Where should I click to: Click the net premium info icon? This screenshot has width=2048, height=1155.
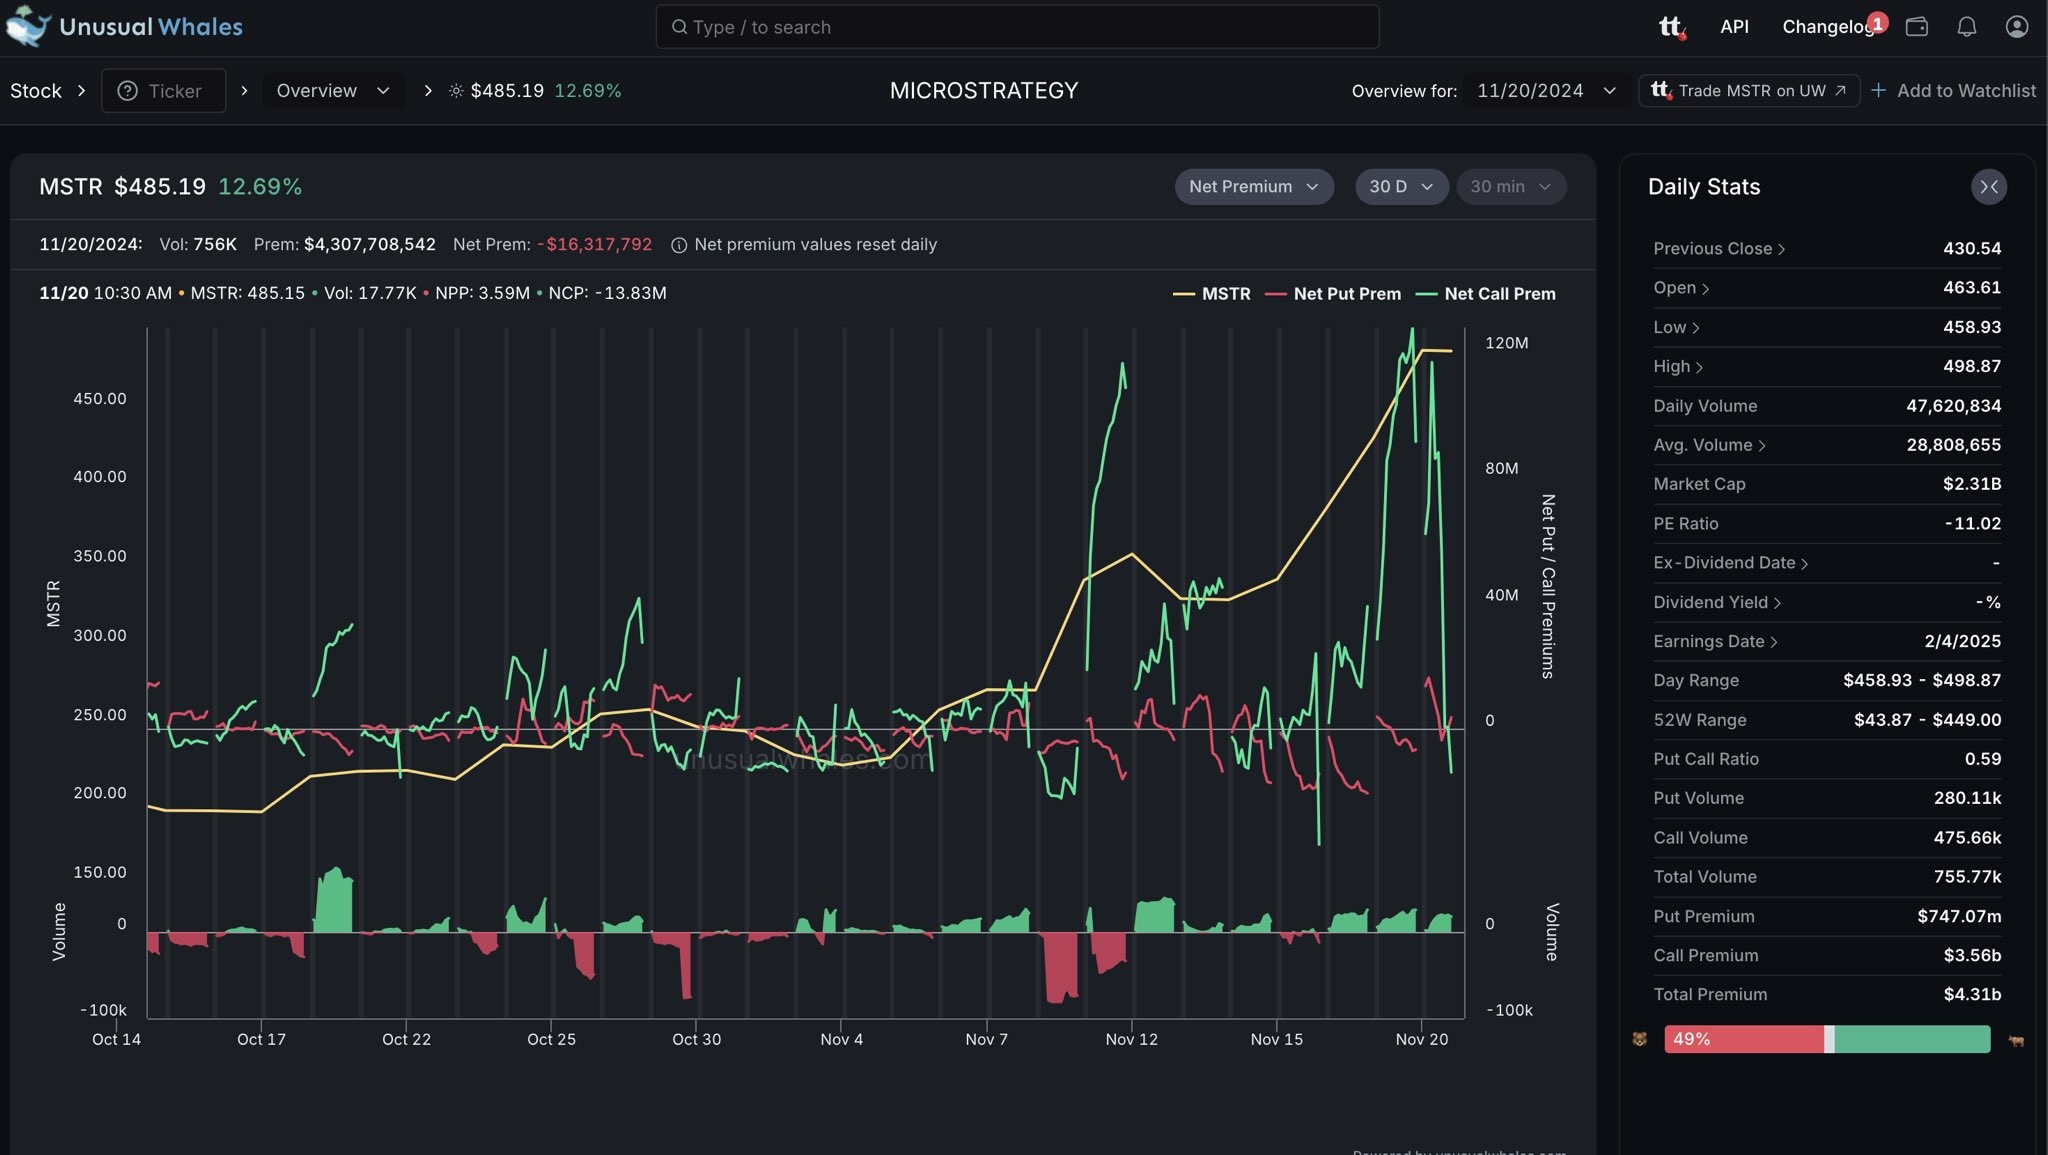(x=678, y=245)
